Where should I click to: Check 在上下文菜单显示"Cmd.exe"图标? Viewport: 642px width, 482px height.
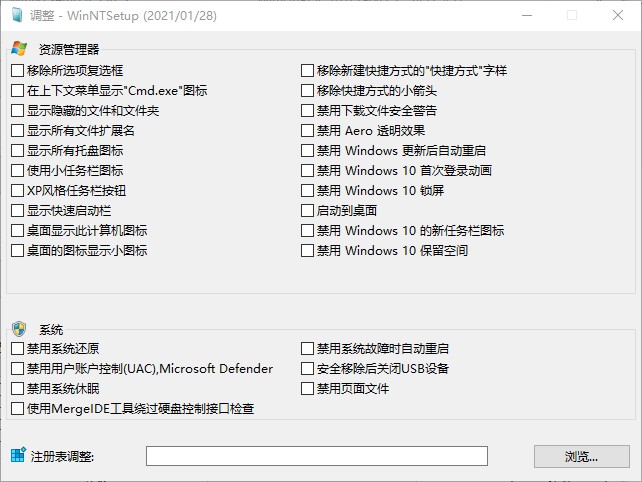(17, 91)
